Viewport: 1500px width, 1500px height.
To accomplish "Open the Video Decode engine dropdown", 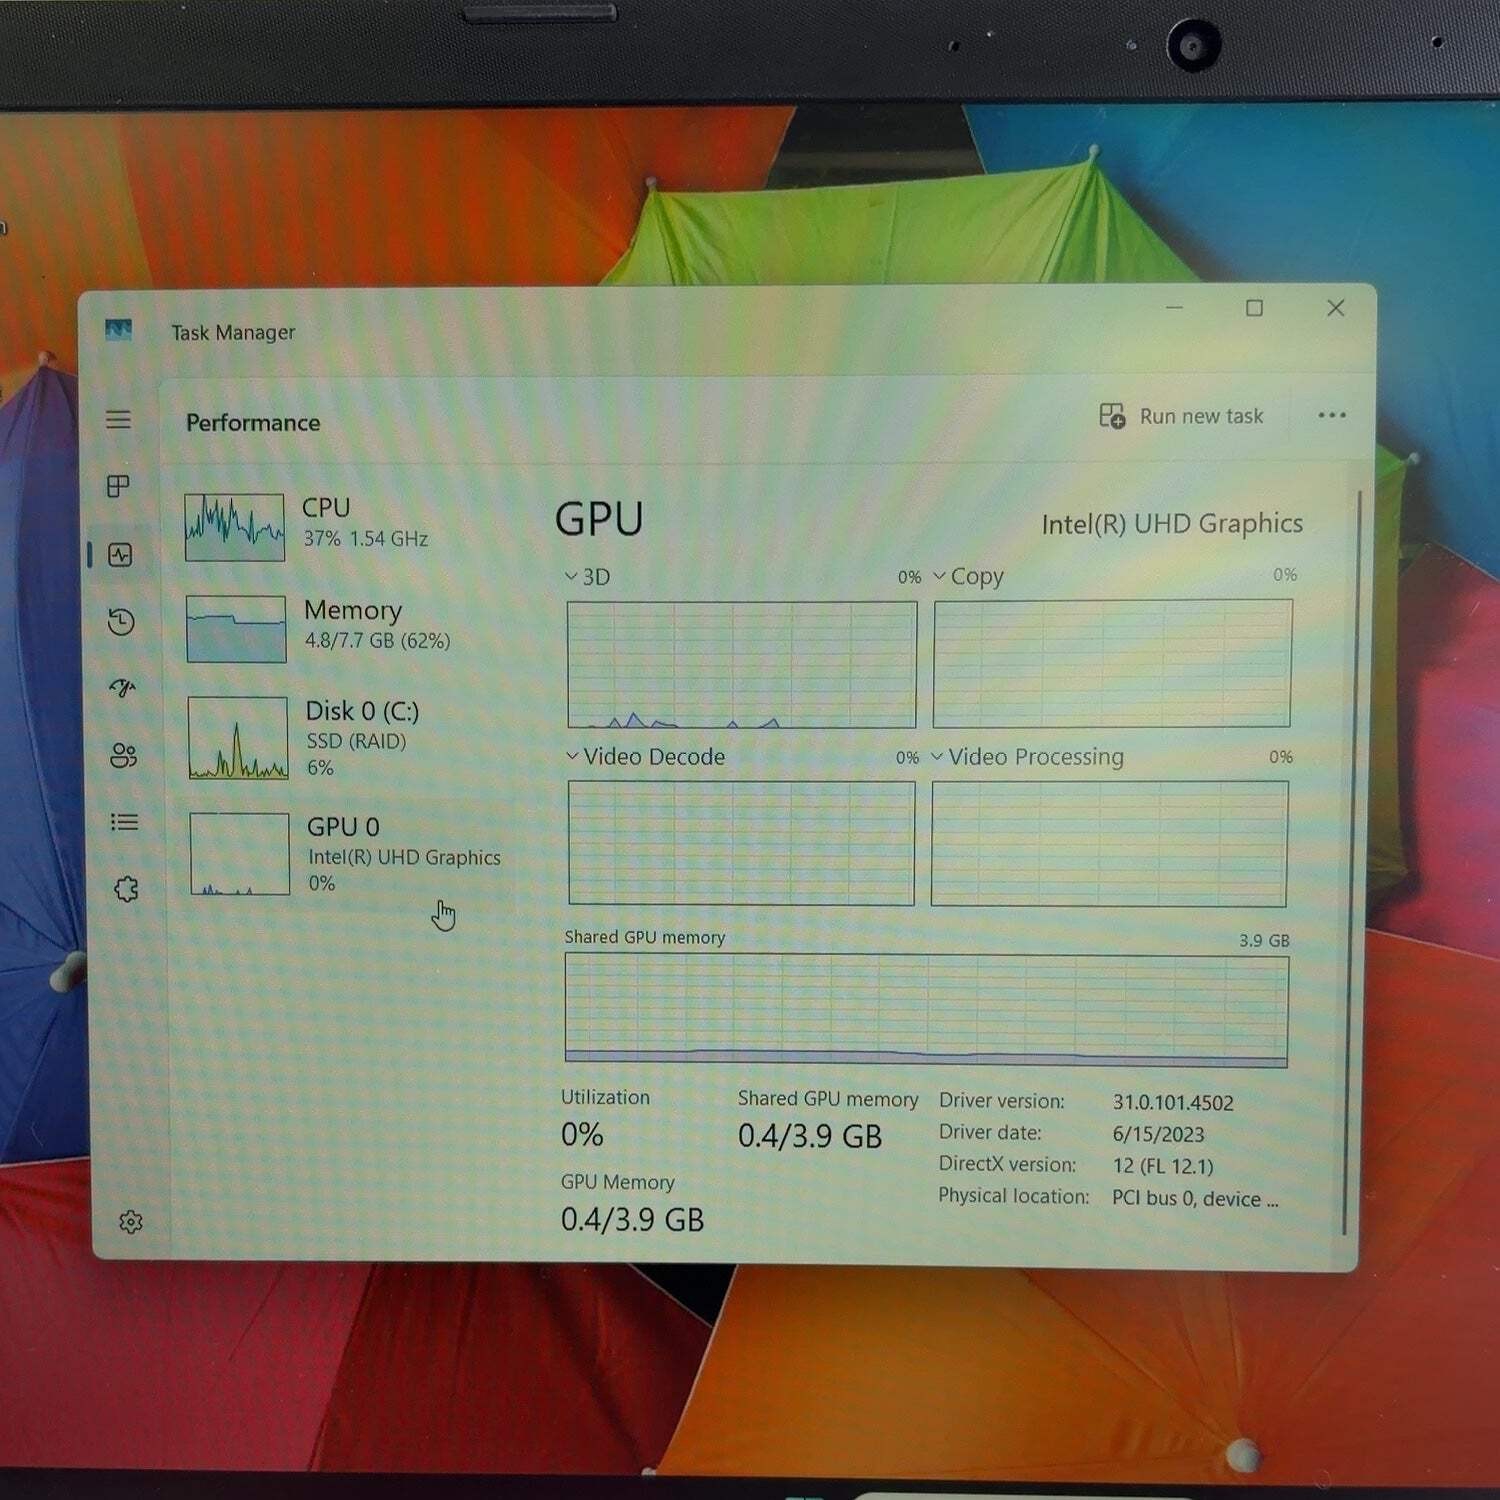I will tap(645, 757).
